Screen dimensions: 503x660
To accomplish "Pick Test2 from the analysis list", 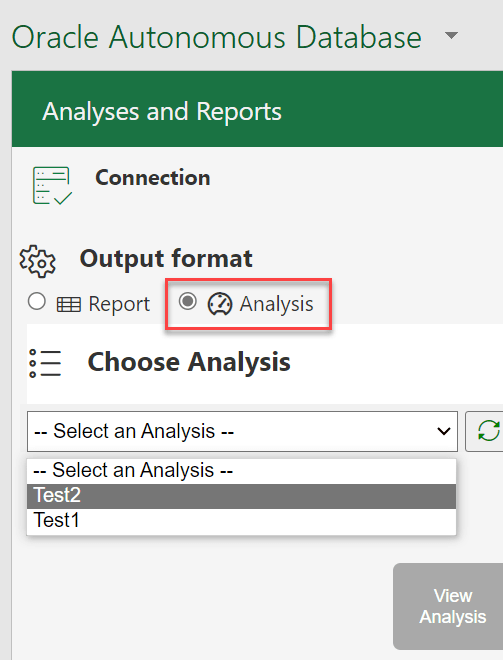I will click(241, 496).
